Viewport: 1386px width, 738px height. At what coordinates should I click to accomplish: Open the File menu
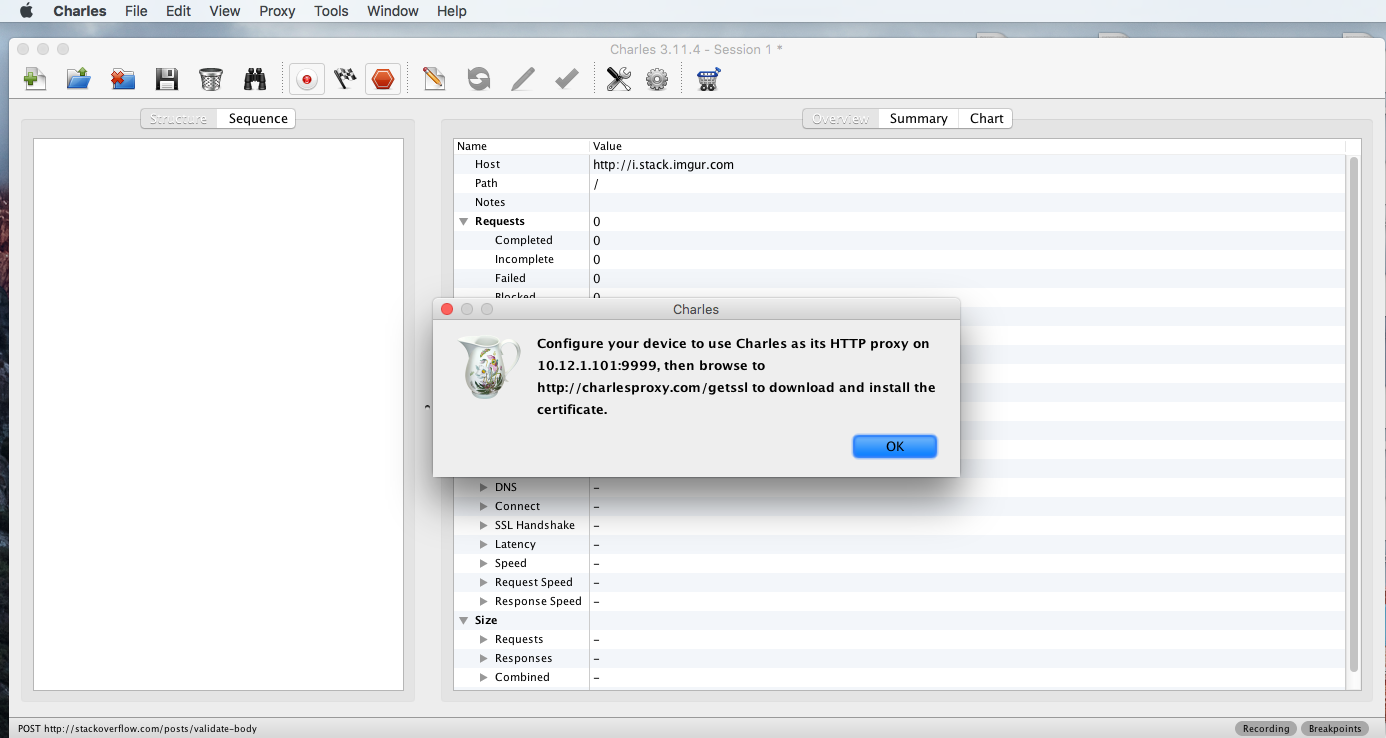coord(136,11)
